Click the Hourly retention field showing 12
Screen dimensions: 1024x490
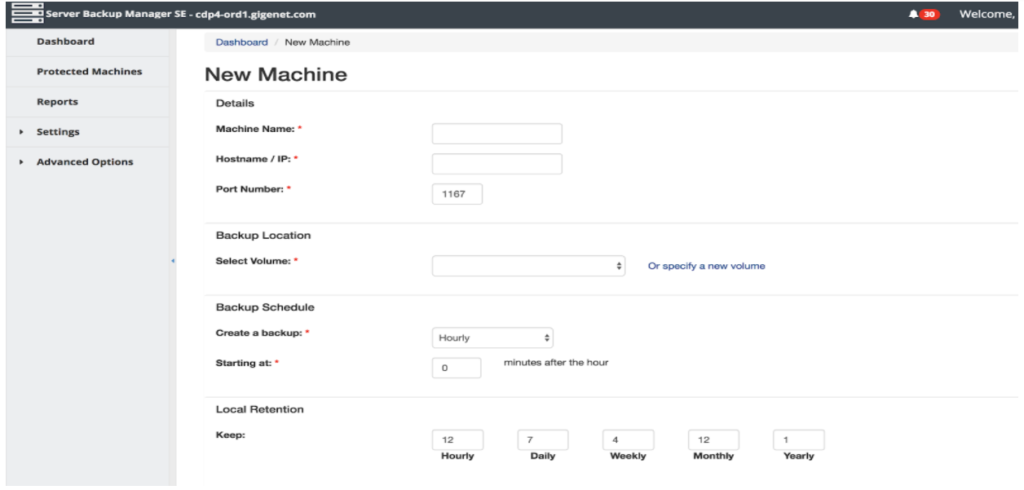[x=458, y=440]
